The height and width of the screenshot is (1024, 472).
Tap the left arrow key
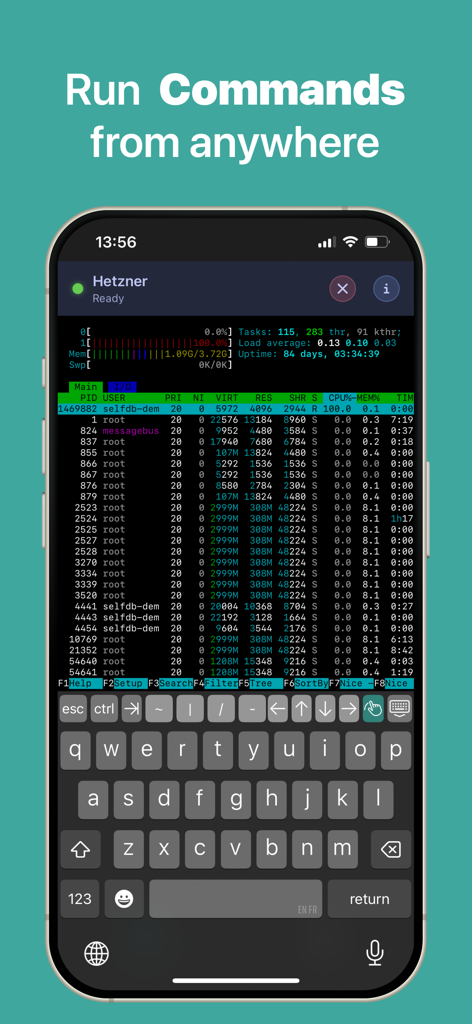click(277, 709)
